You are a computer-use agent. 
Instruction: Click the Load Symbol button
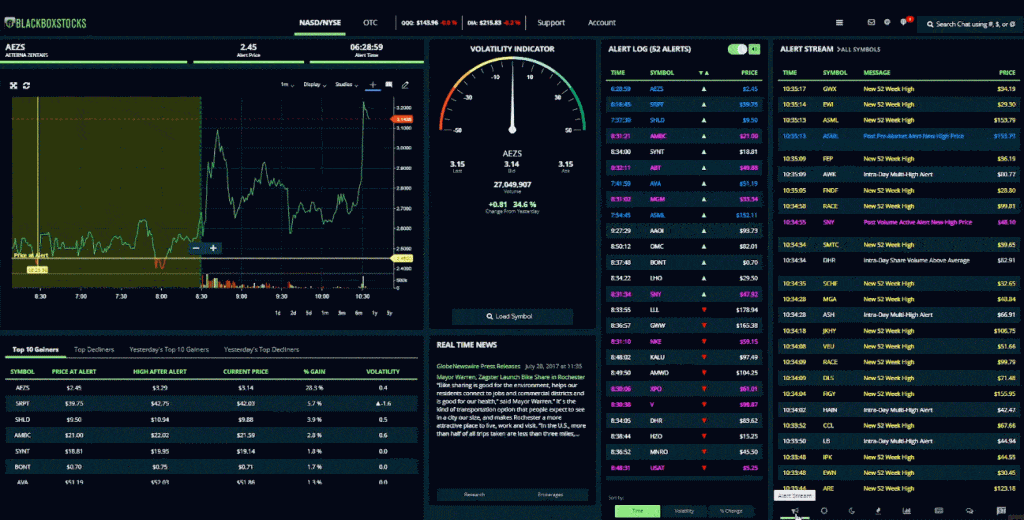[512, 317]
